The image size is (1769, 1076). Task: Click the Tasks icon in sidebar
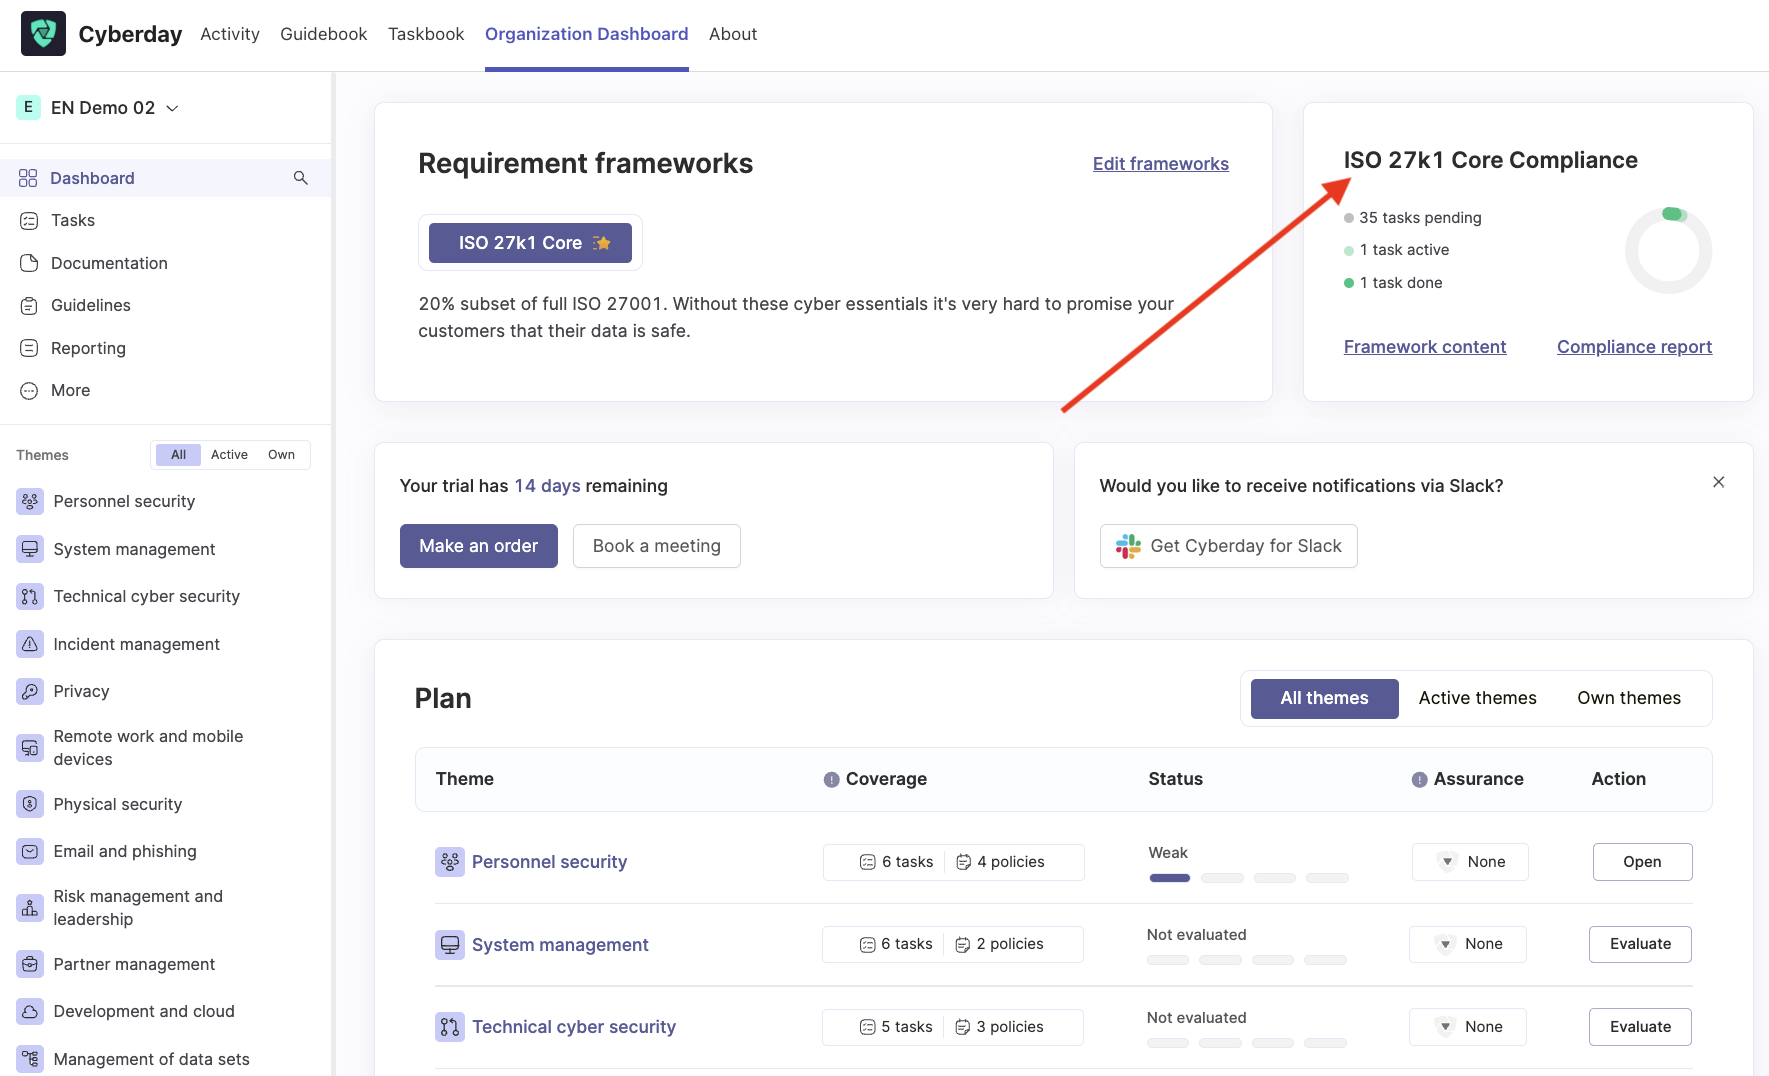pos(29,221)
